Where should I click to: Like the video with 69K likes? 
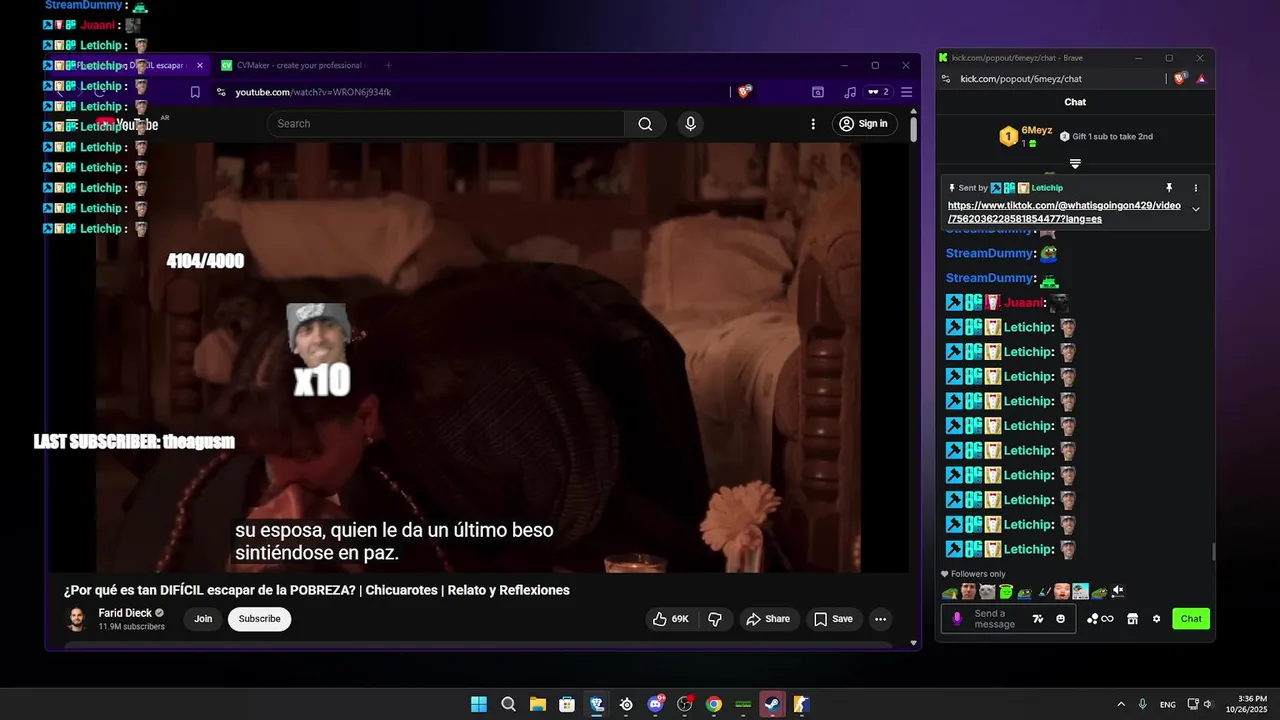[671, 619]
